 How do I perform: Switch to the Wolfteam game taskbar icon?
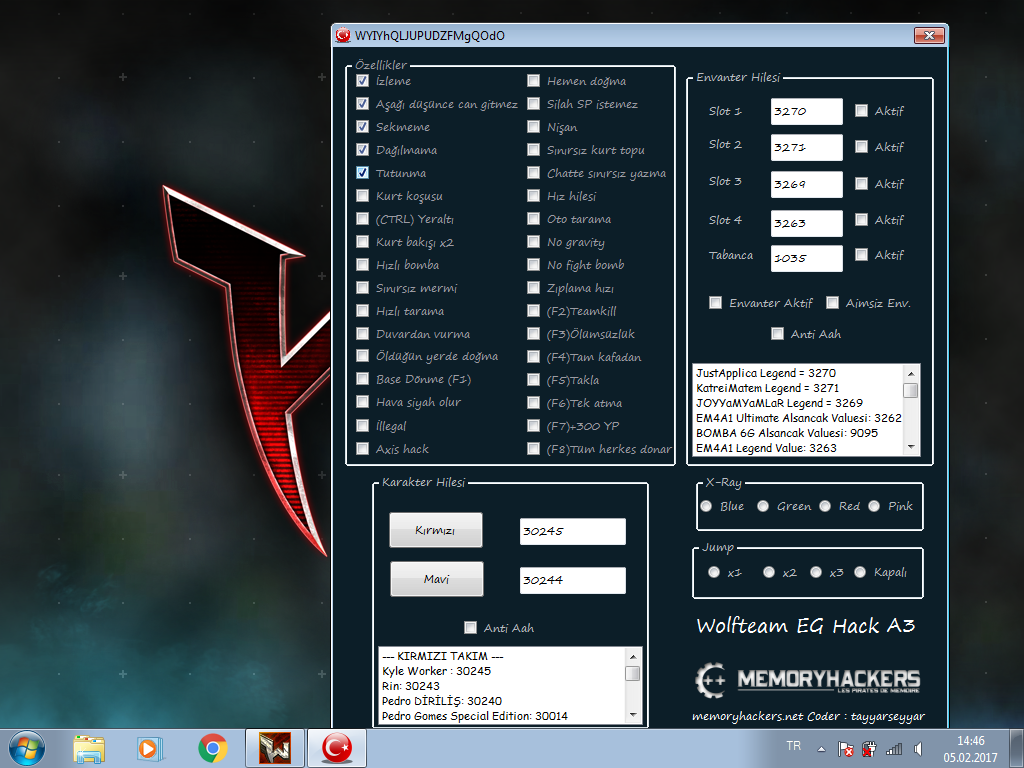click(x=275, y=748)
